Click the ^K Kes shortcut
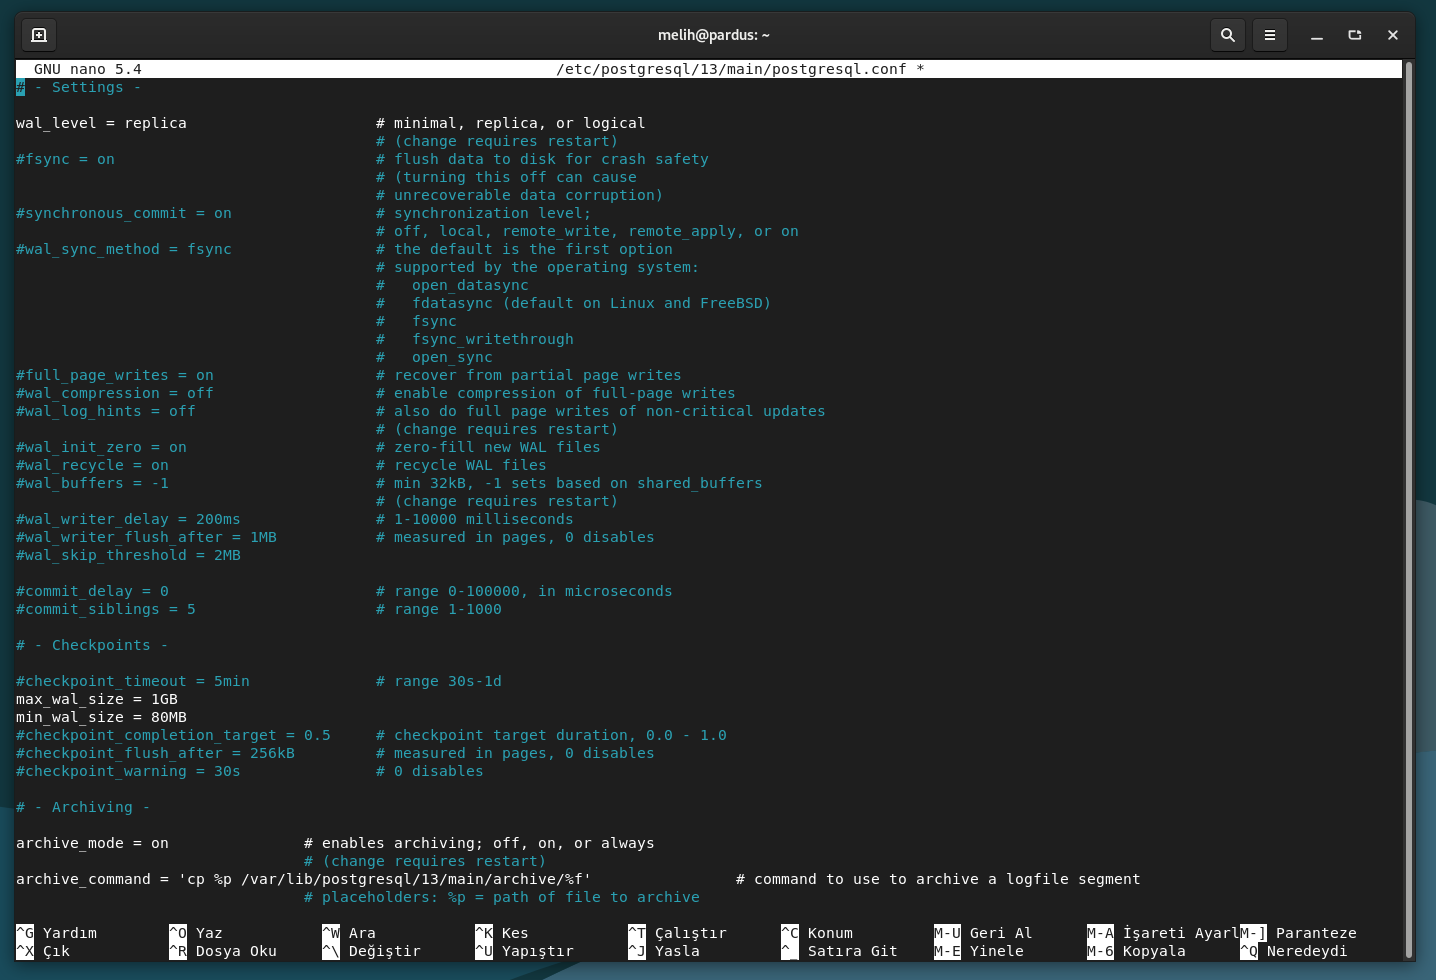This screenshot has height=980, width=1436. pos(502,933)
